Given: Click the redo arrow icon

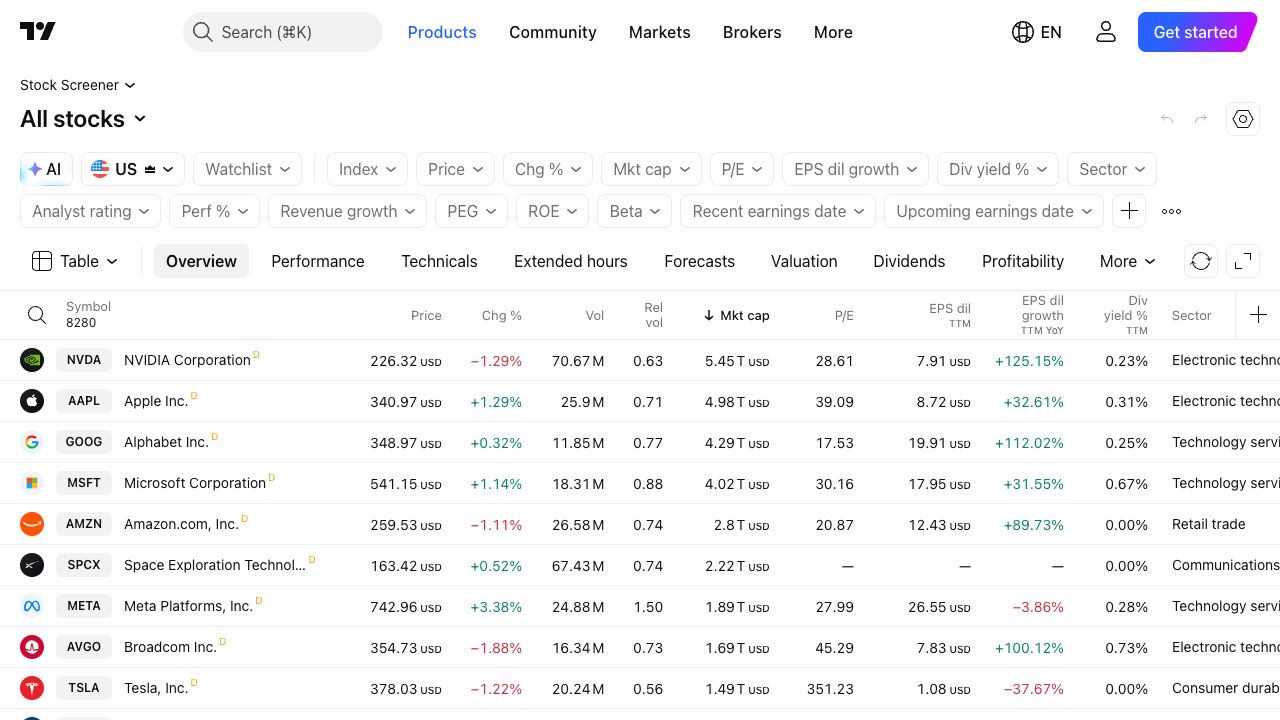Looking at the screenshot, I should [x=1201, y=119].
